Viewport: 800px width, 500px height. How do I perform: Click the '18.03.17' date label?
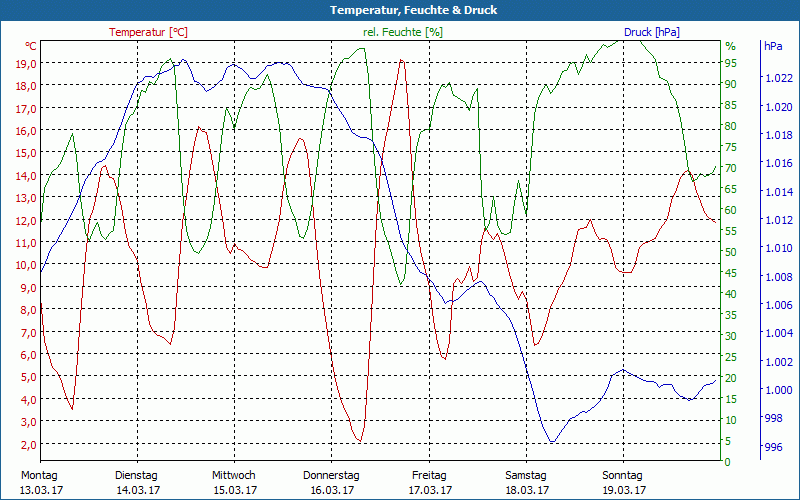(527, 490)
